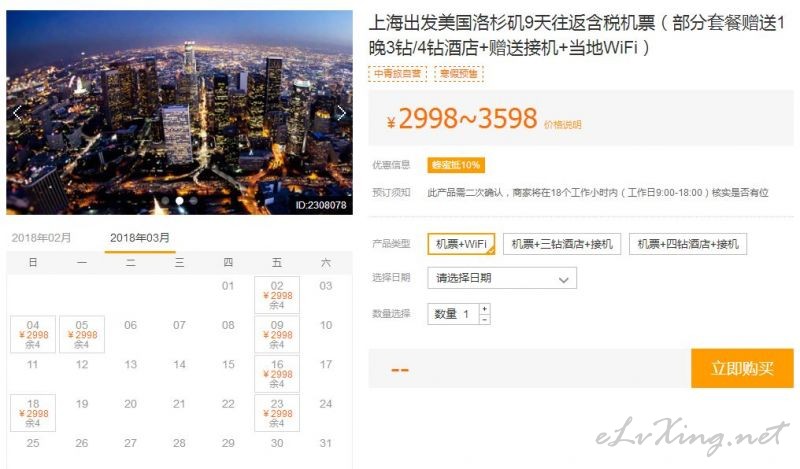Image resolution: width=800 pixels, height=469 pixels.
Task: Open the 价格说明 price explanation link
Action: [x=563, y=125]
